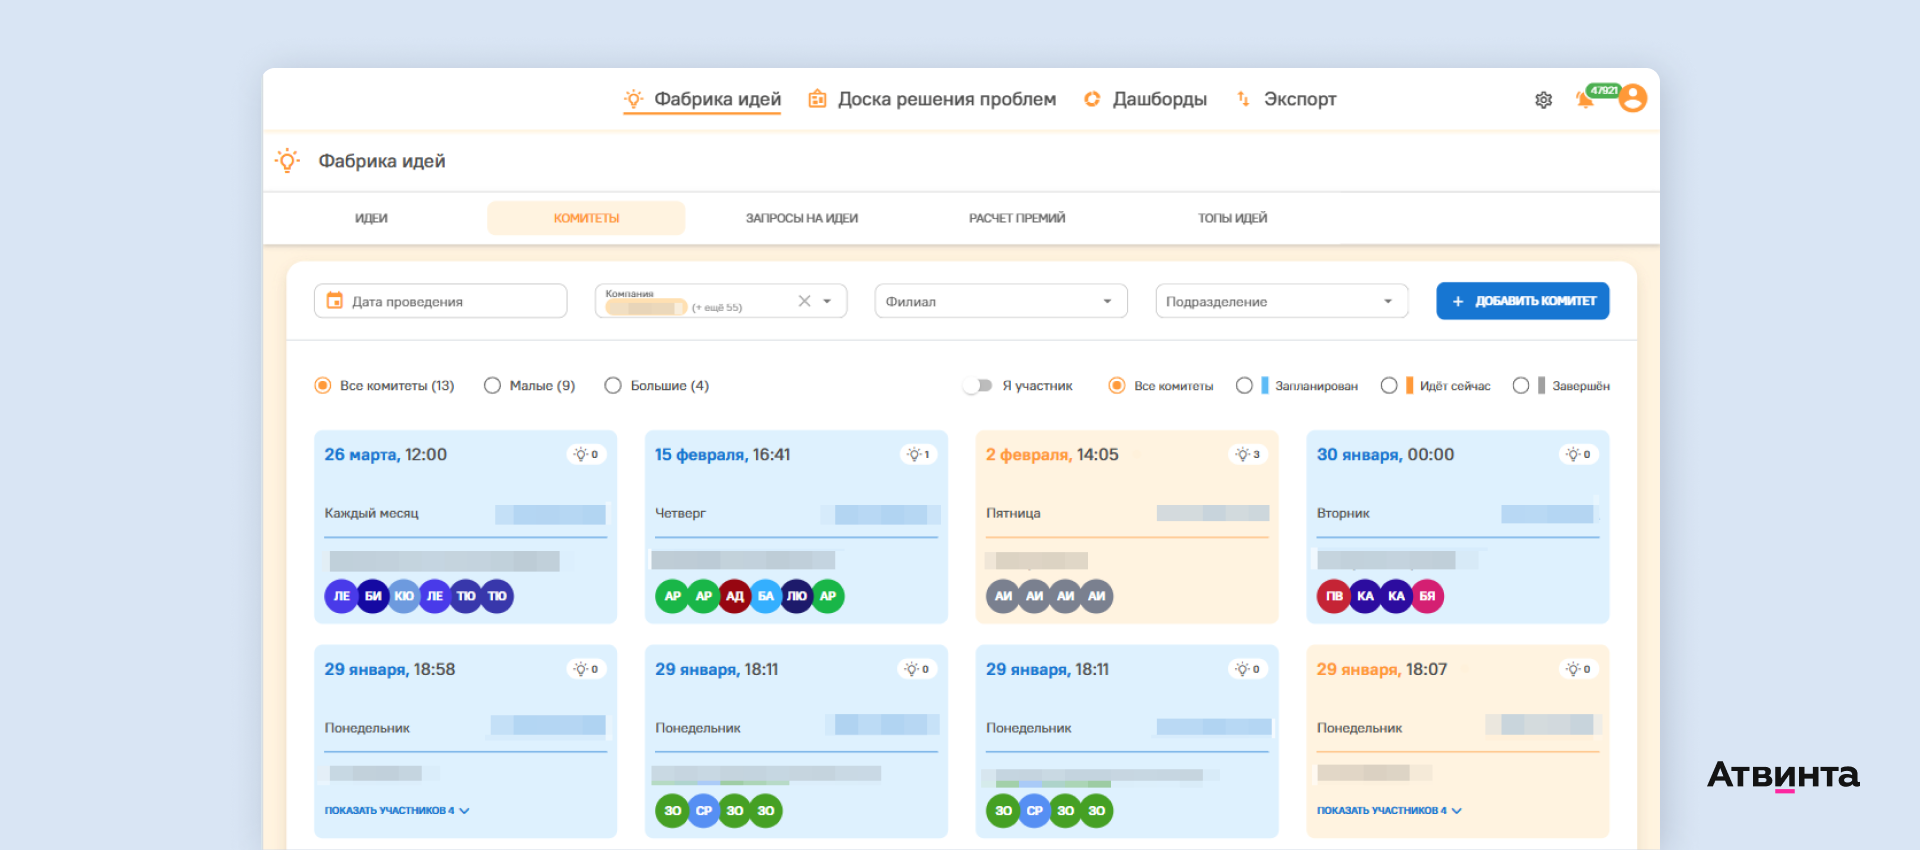This screenshot has width=1920, height=850.
Task: Click the БИ avatar on 26 марта card
Action: click(x=373, y=596)
